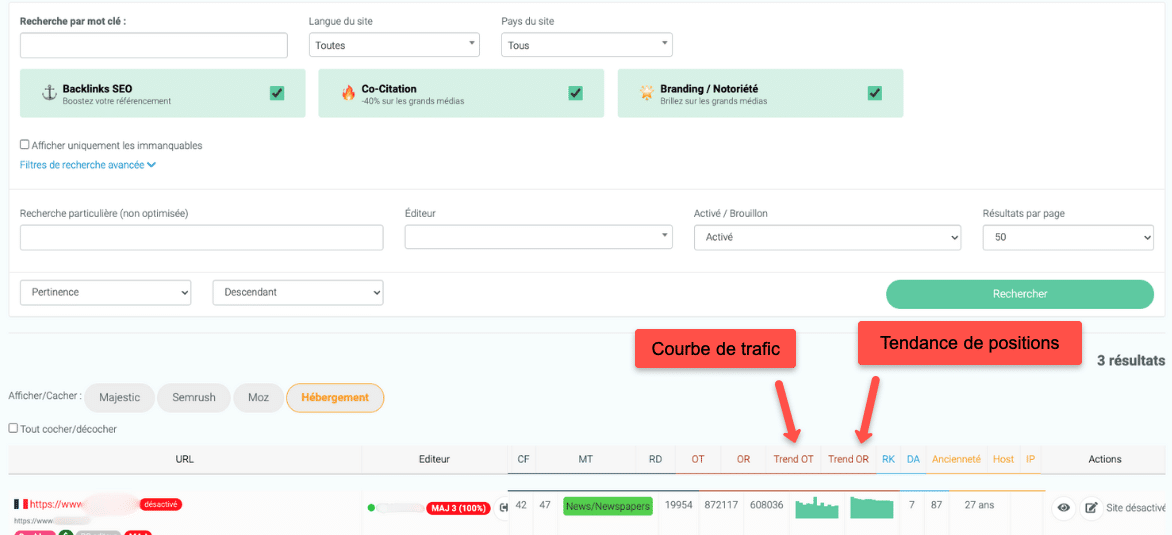
Task: Click the Actions column header
Action: (1103, 460)
